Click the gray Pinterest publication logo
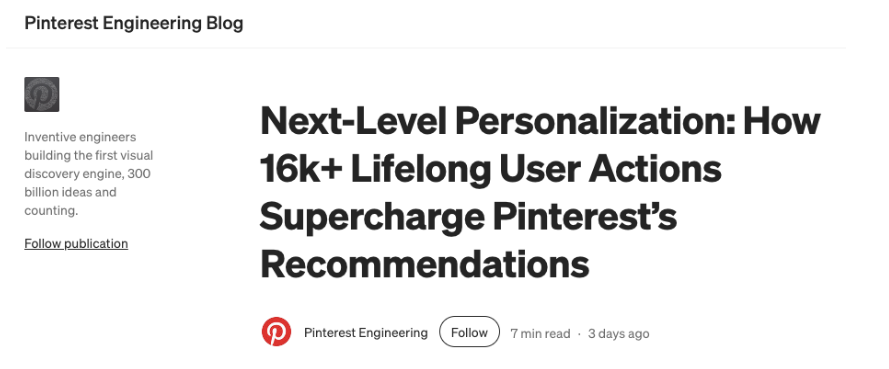Screen dimensions: 889x369 42,94
